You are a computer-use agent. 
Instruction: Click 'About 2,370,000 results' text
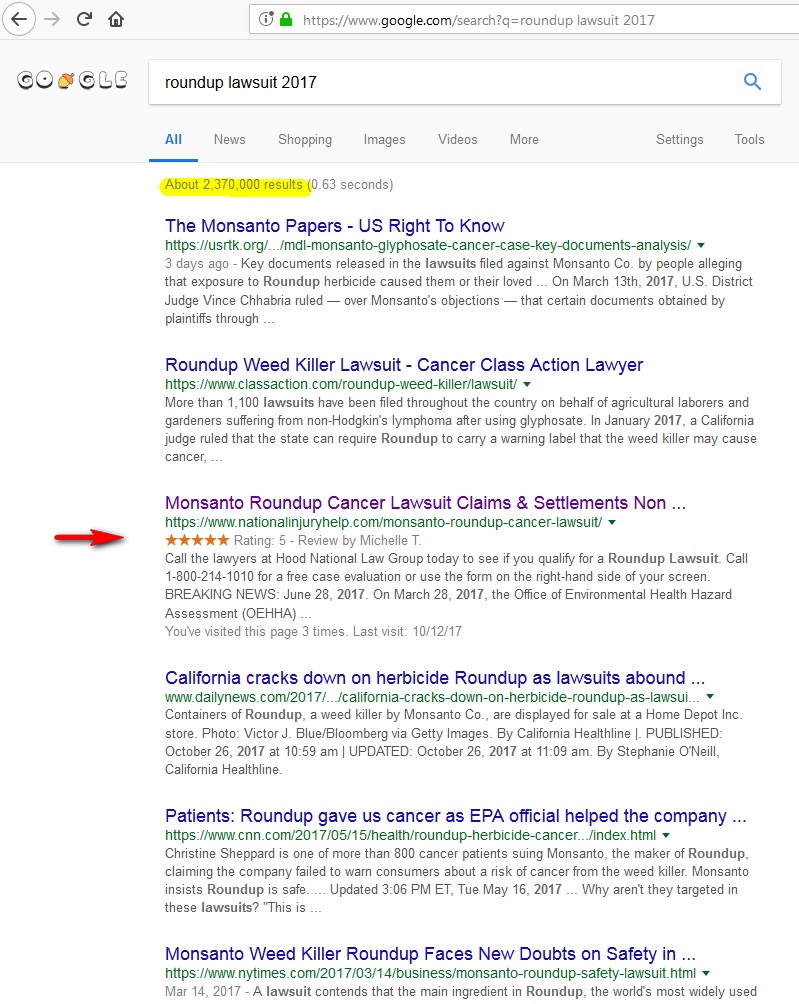pyautogui.click(x=234, y=184)
